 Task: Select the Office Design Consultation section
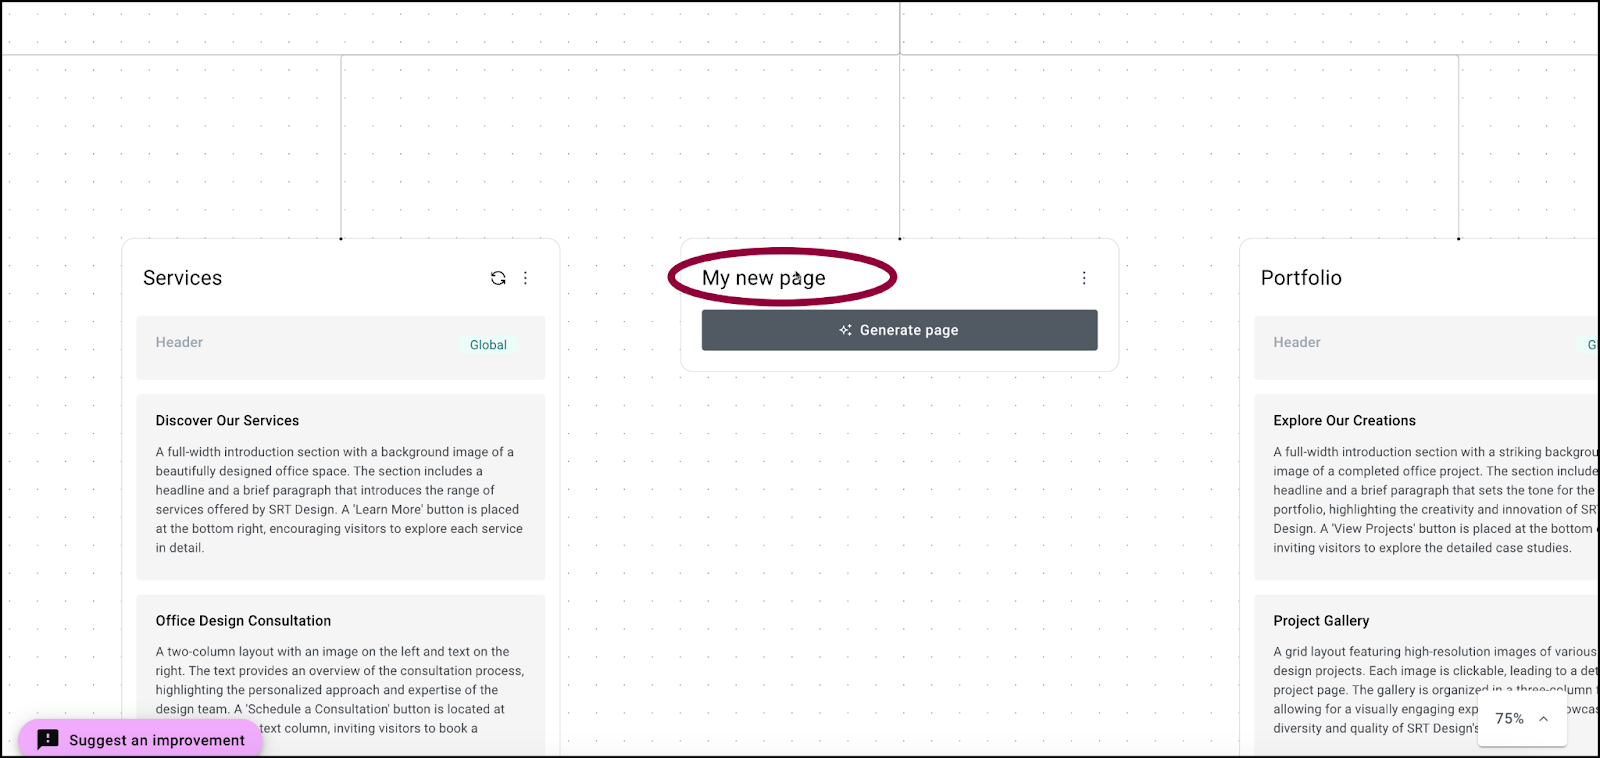click(x=341, y=676)
